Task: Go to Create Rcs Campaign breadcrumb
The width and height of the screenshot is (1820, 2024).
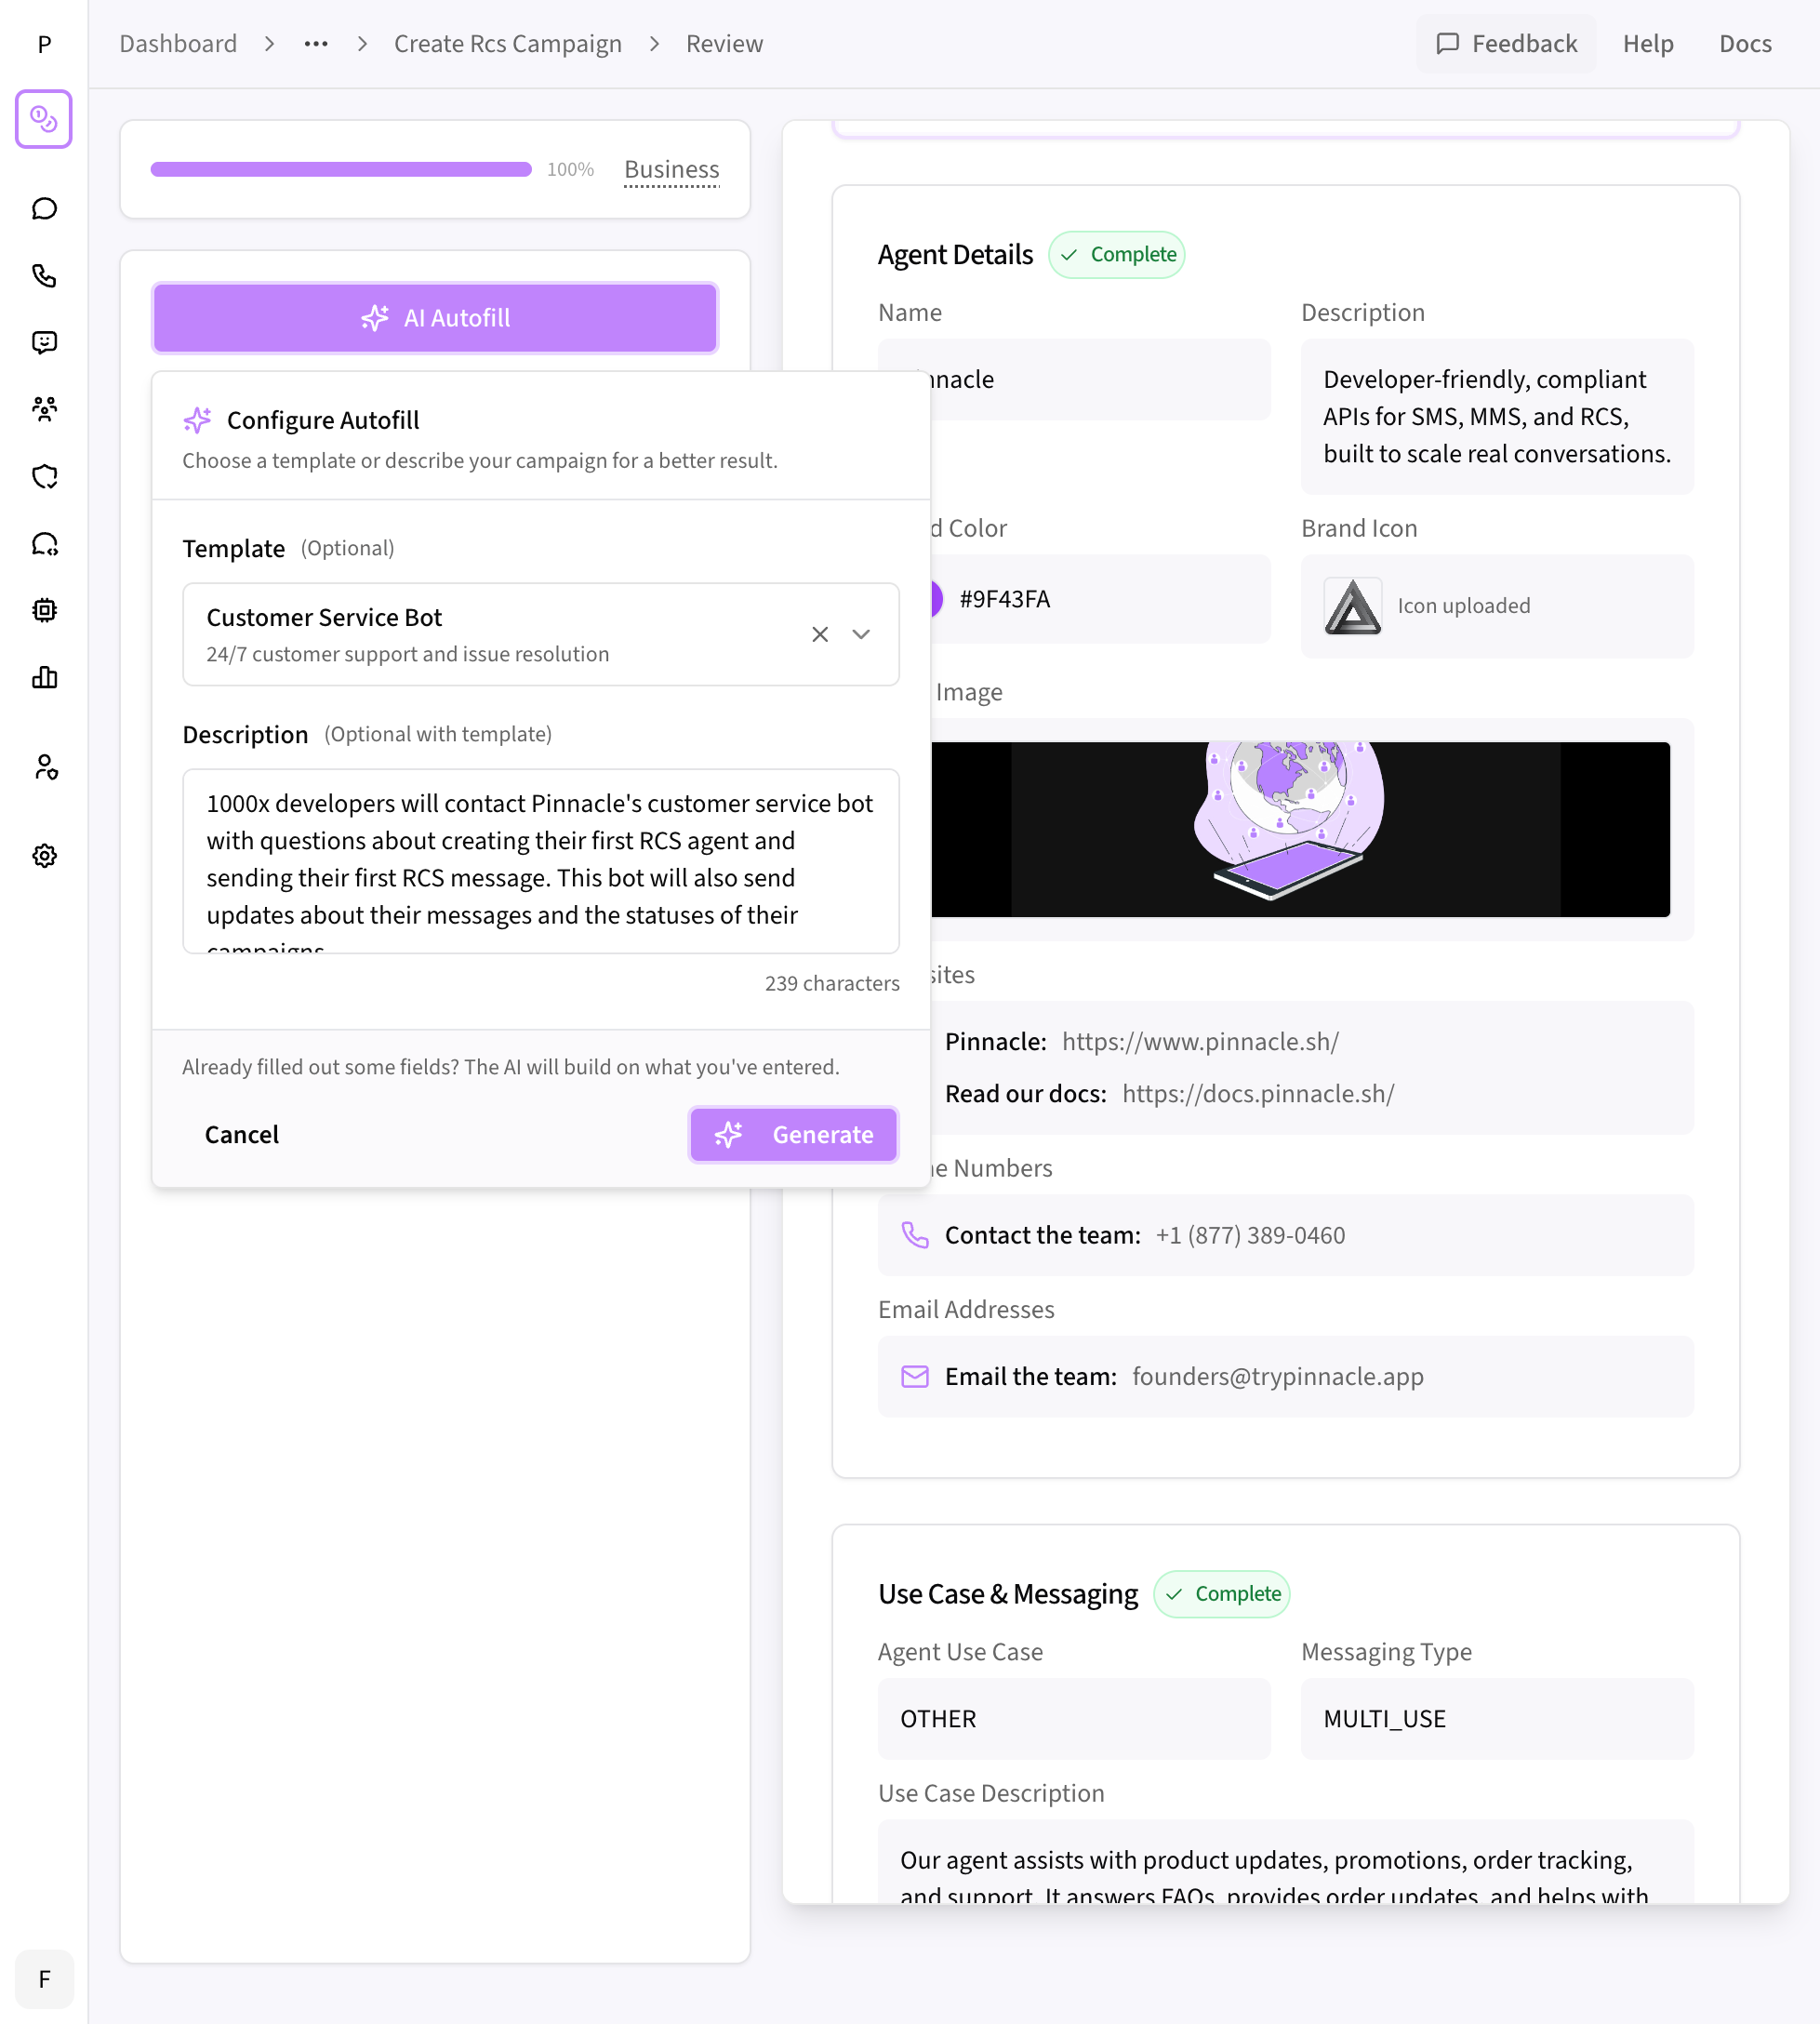Action: 507,44
